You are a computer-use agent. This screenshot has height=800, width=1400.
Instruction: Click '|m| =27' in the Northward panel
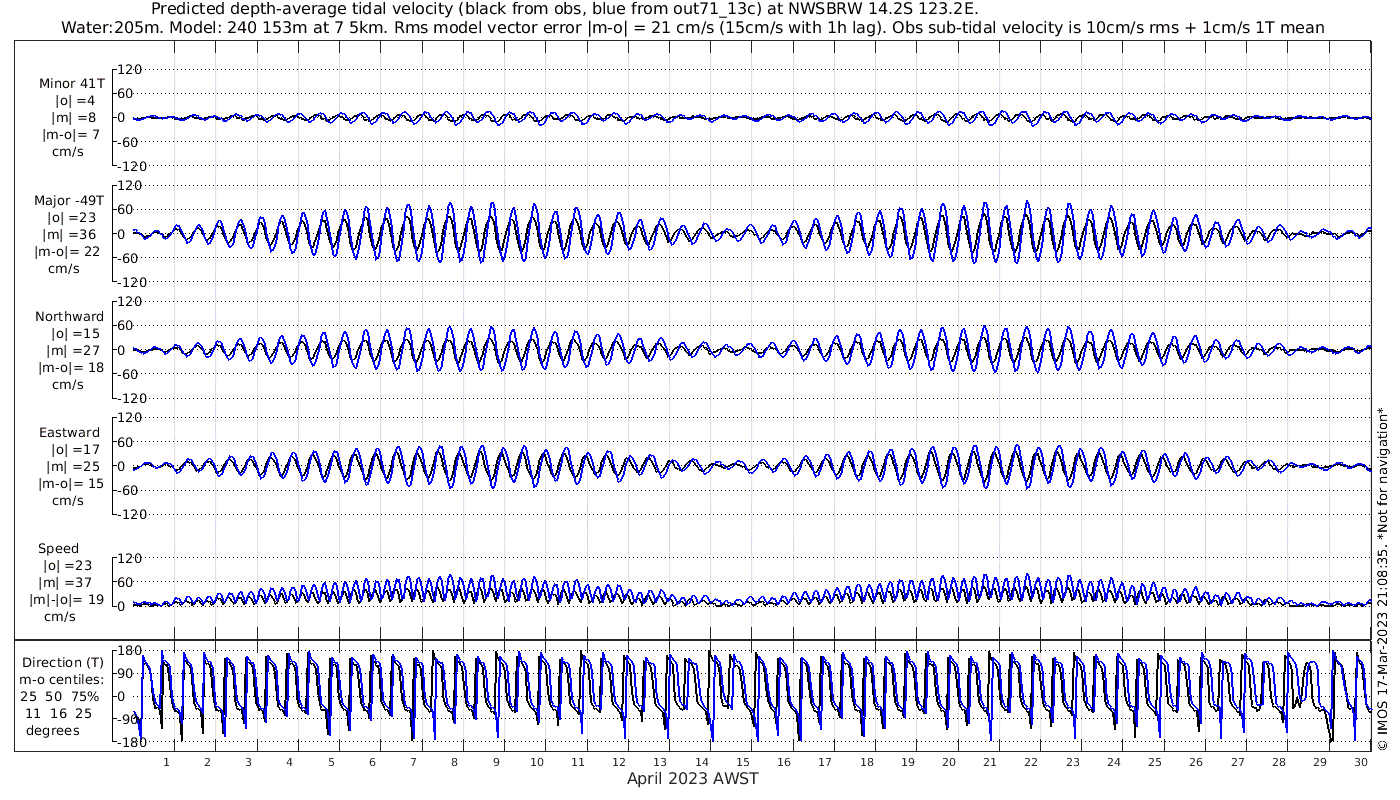73,351
